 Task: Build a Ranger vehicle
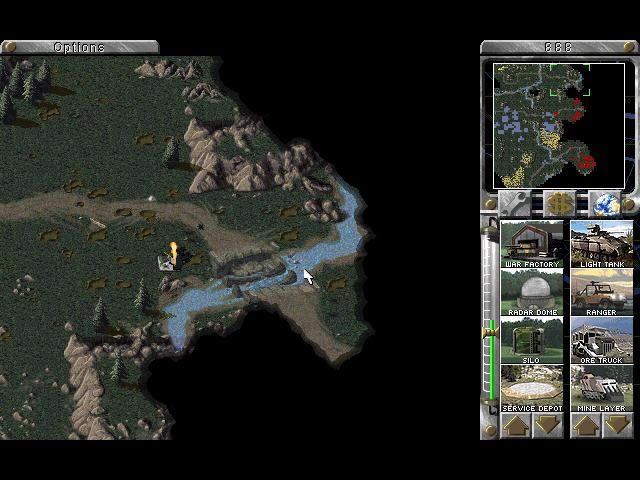coord(602,293)
